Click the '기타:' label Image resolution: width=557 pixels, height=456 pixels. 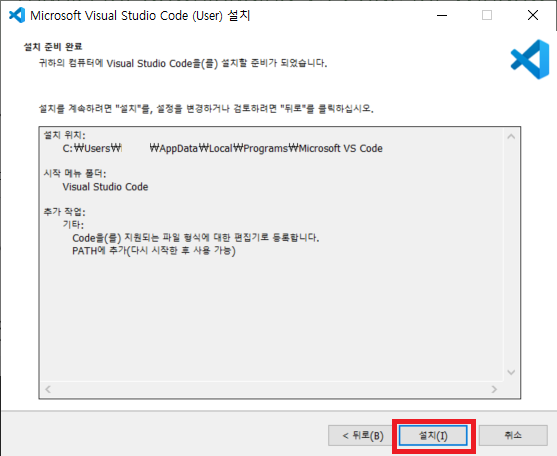pos(73,225)
